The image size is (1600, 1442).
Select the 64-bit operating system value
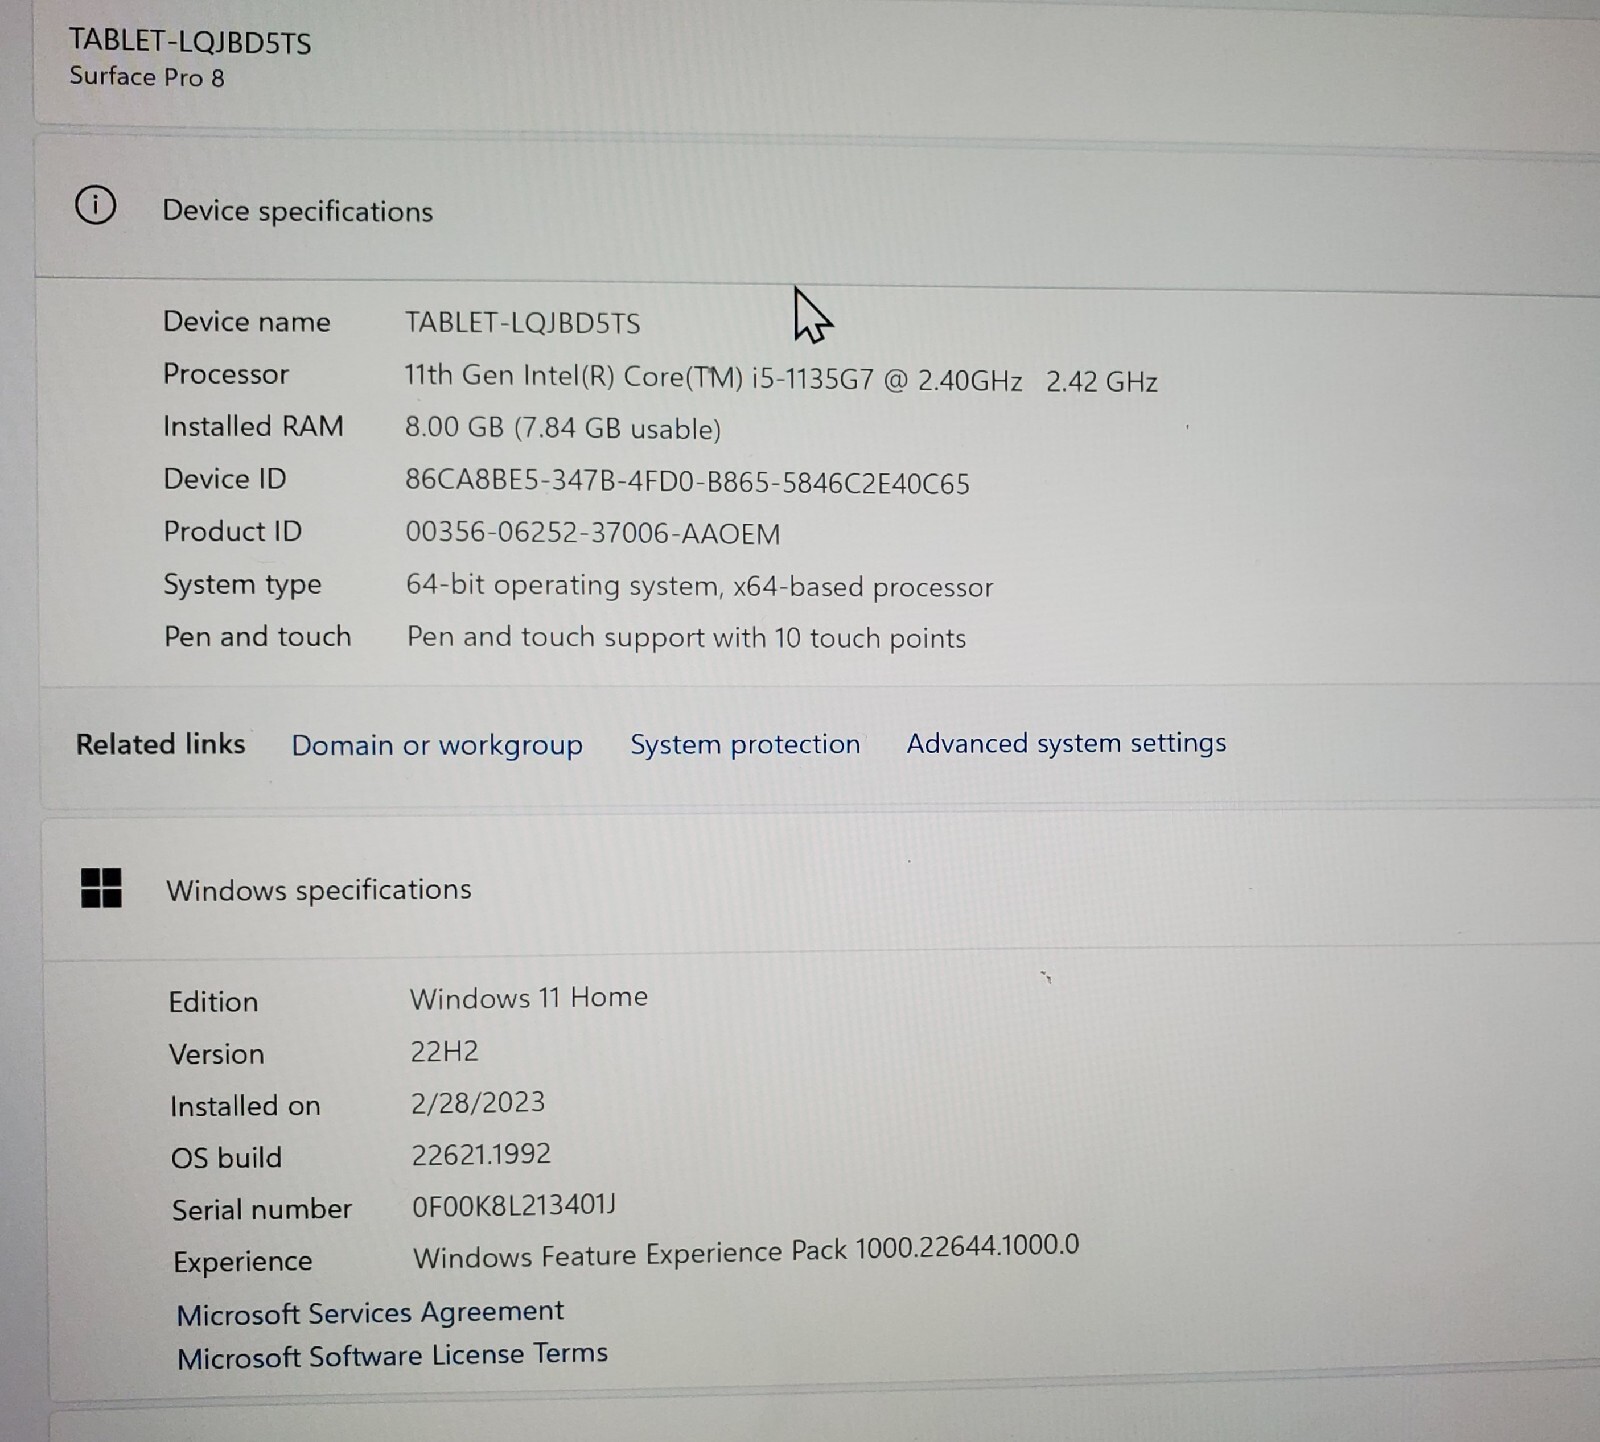(x=700, y=585)
